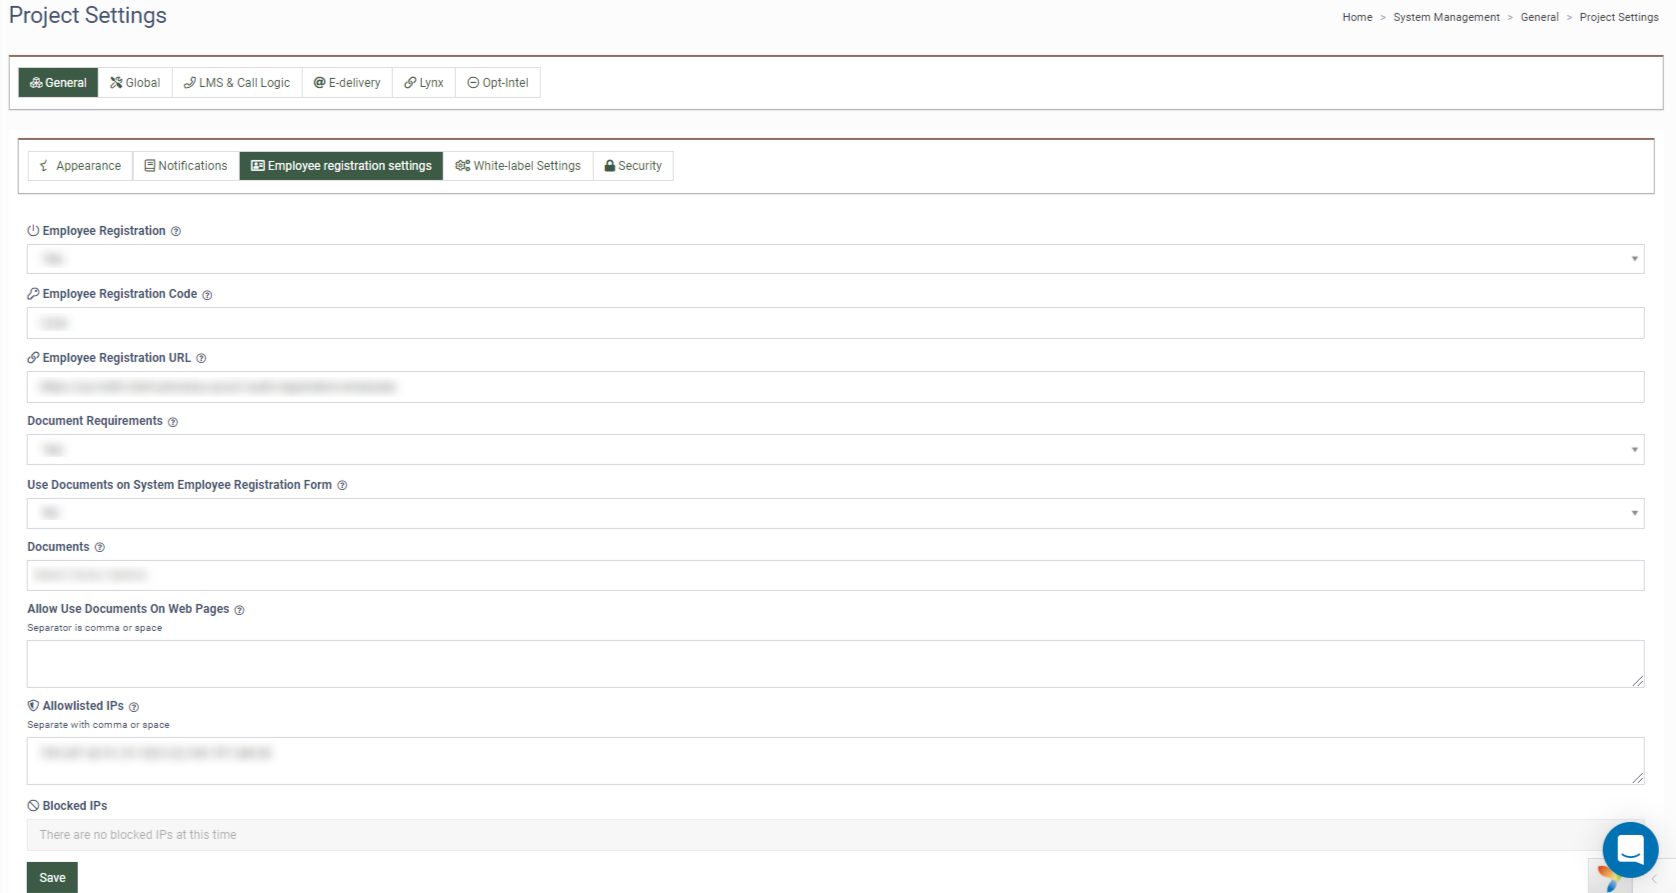Expand the Employee Registration dropdown

point(835,259)
